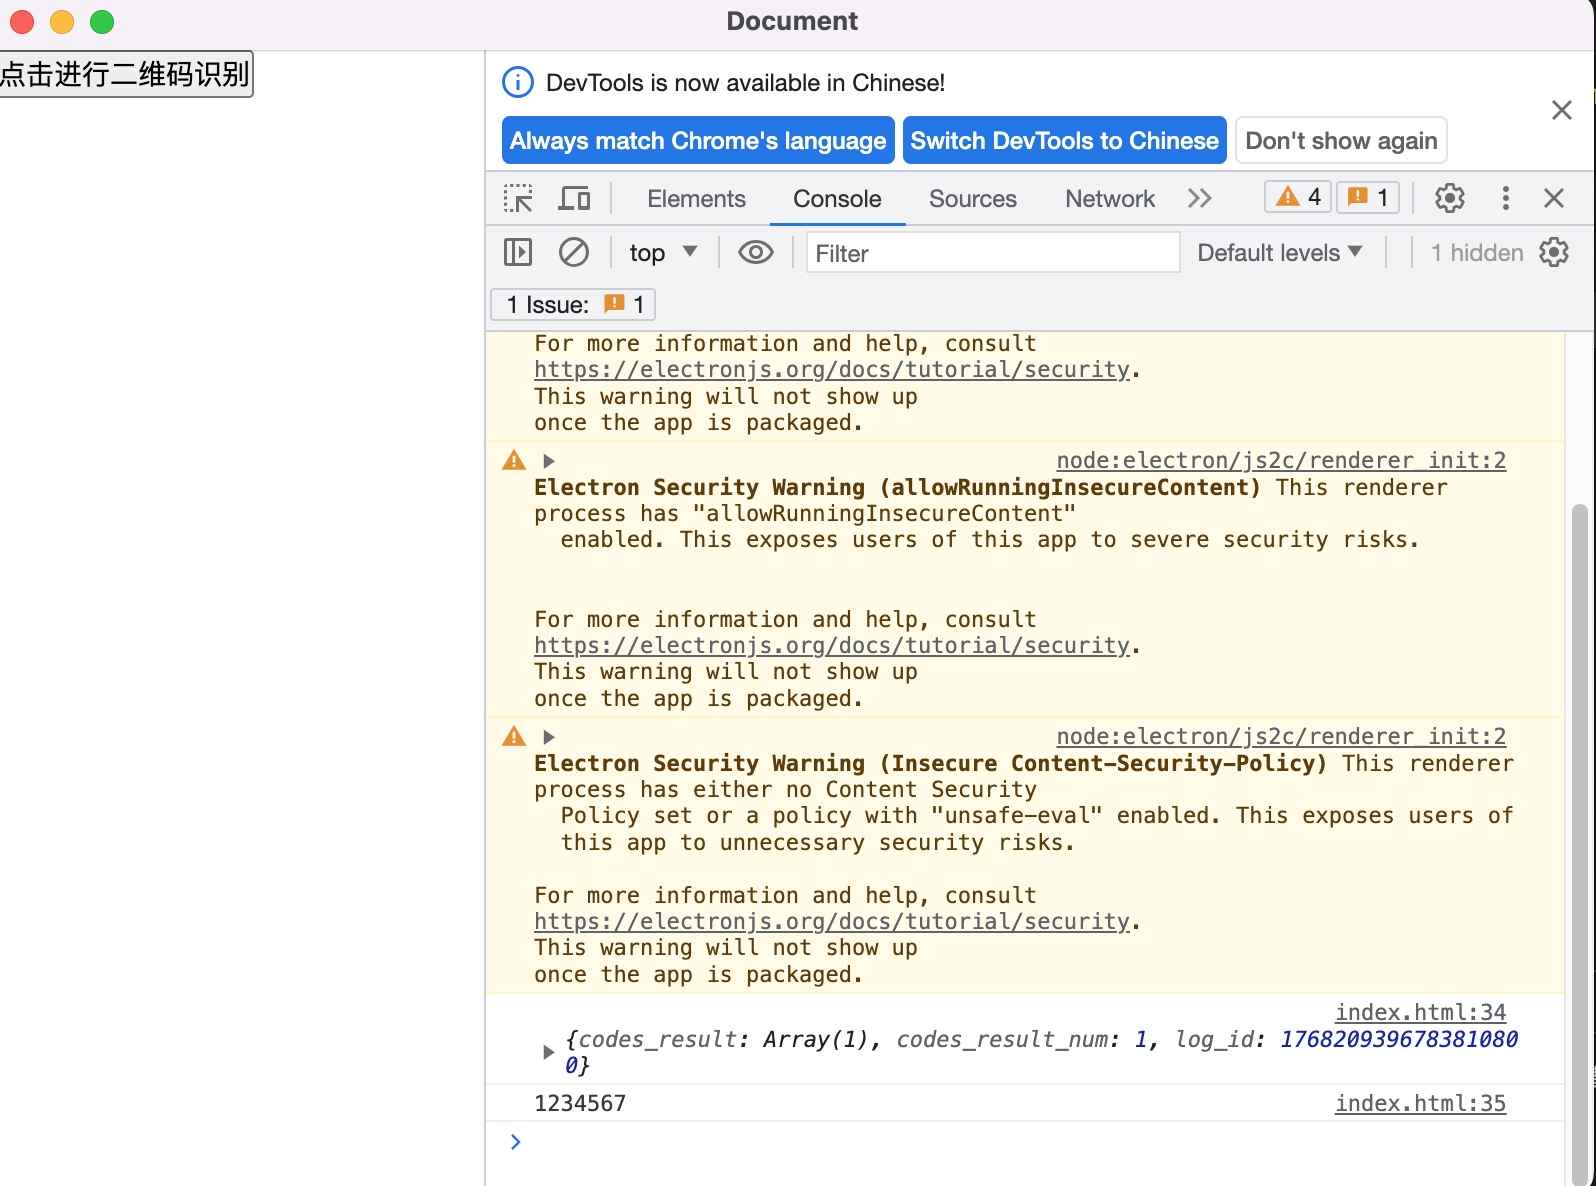Open the three-dot customize DevTools menu
The image size is (1596, 1186).
(x=1505, y=198)
